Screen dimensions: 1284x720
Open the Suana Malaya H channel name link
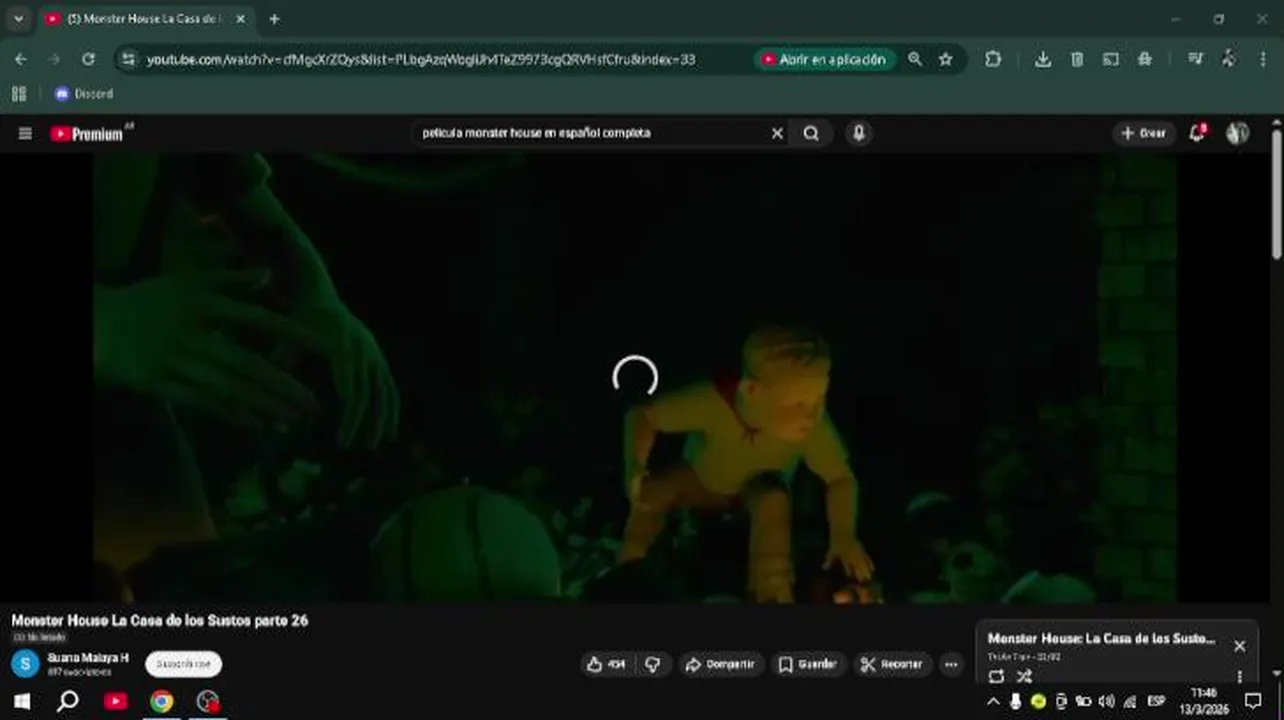point(88,657)
